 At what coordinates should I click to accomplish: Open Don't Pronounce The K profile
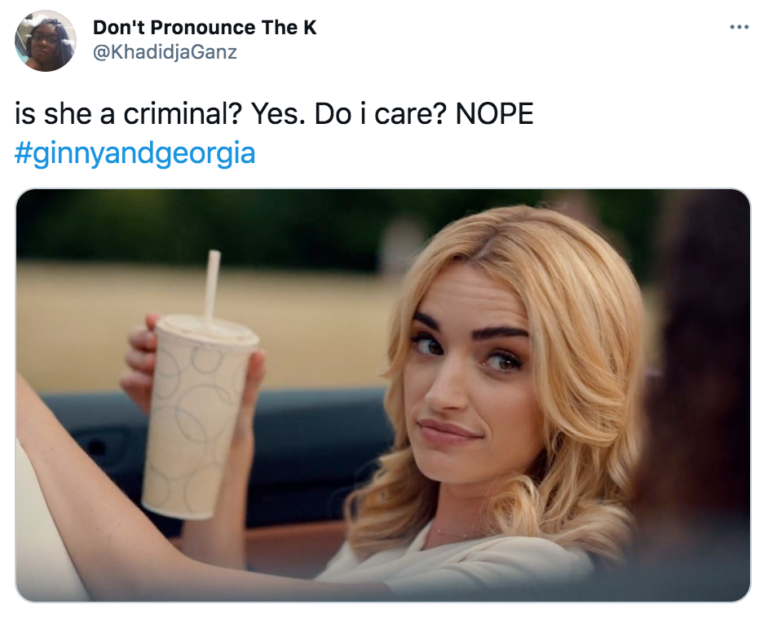(205, 27)
